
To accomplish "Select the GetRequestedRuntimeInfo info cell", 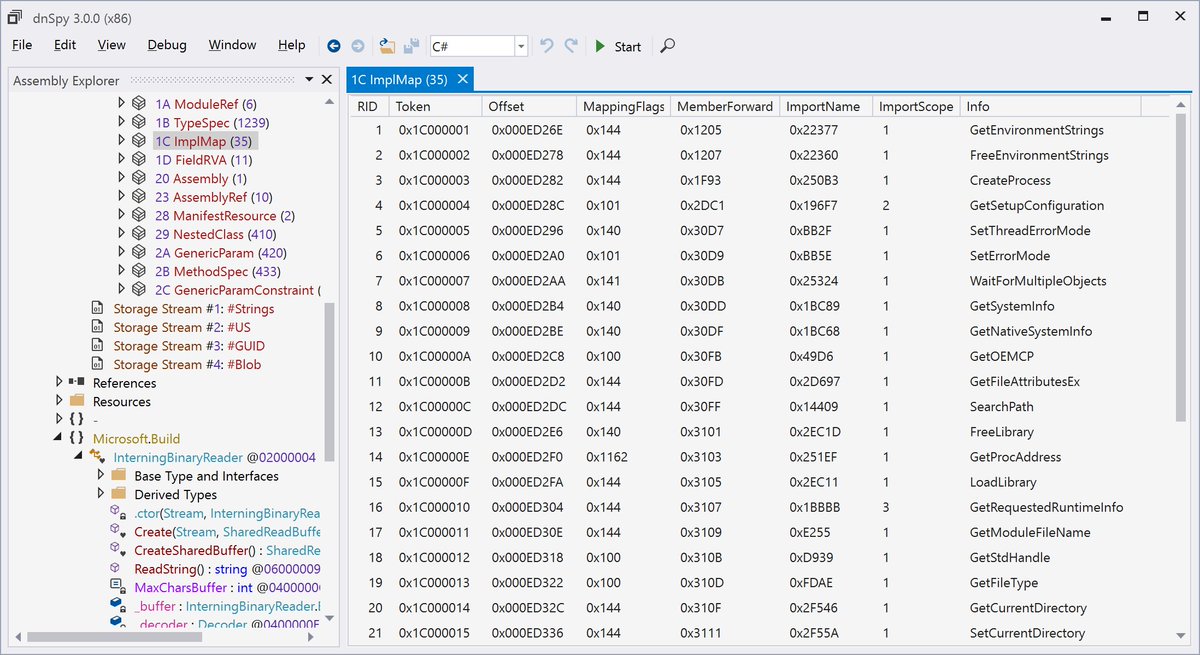I will point(1046,507).
